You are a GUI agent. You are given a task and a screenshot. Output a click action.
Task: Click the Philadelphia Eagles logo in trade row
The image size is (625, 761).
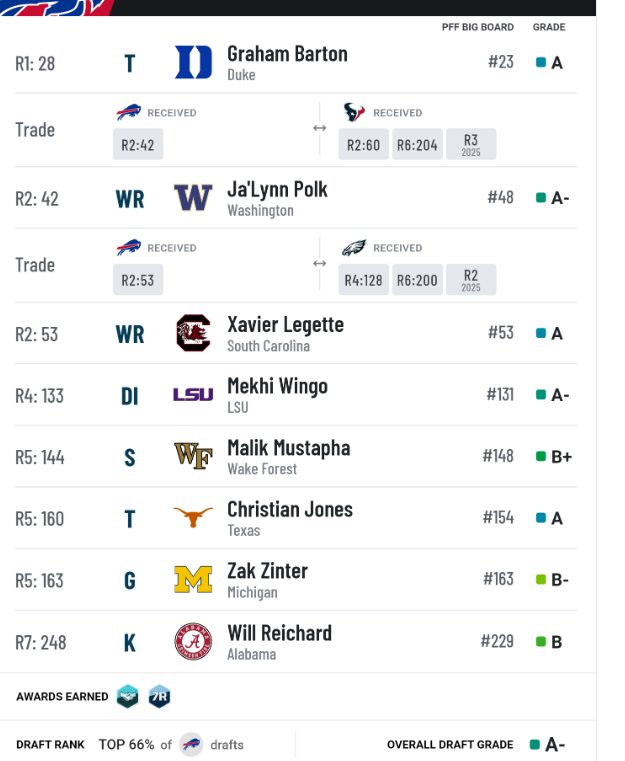(x=354, y=248)
